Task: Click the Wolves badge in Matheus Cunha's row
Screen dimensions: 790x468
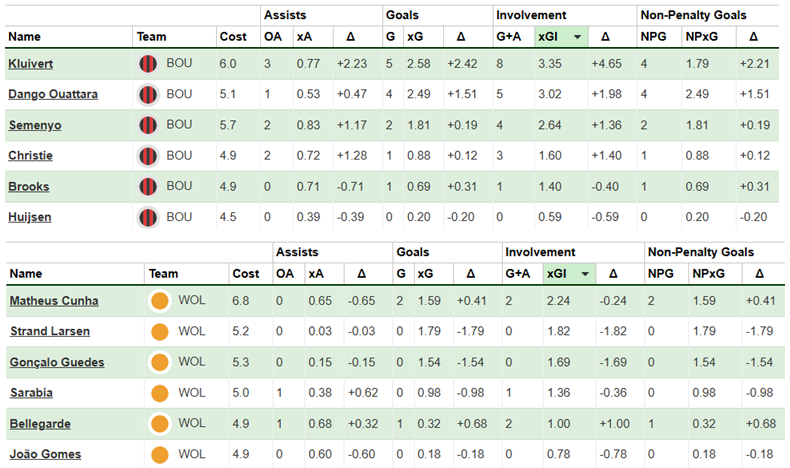Action: coord(158,300)
